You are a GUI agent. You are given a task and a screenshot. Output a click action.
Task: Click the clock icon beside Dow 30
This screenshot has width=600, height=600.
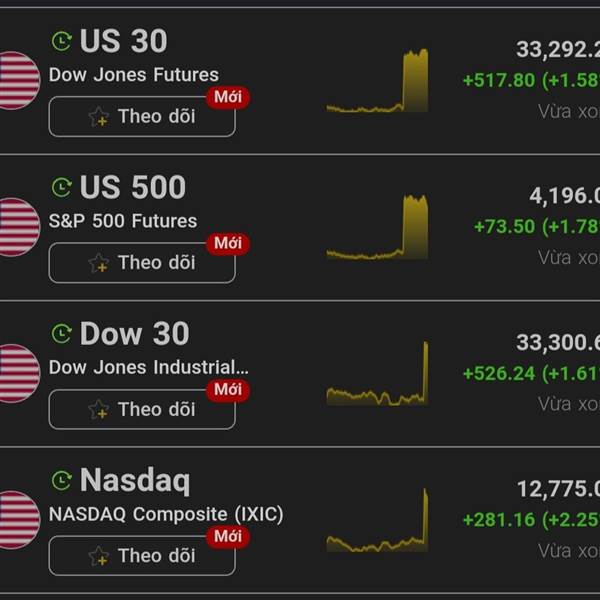click(x=62, y=334)
